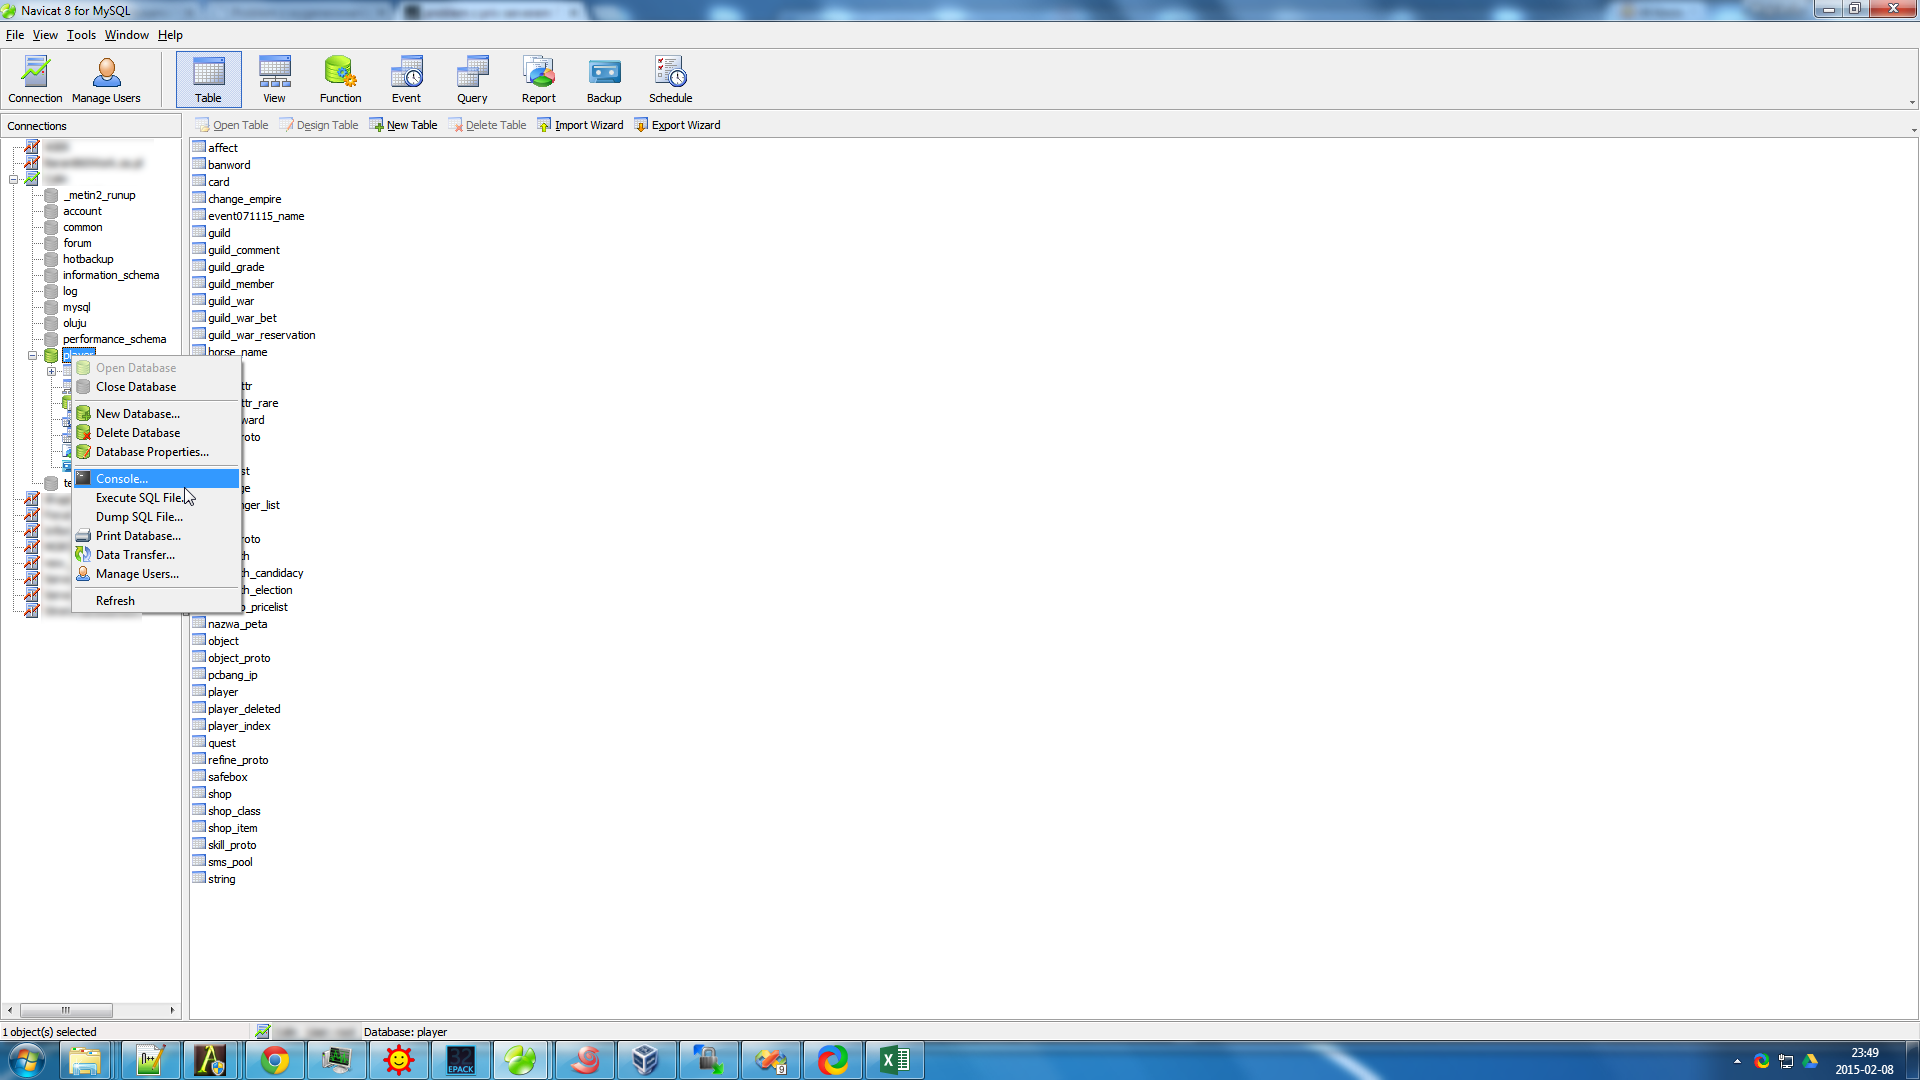This screenshot has width=1920, height=1080.
Task: Launch the Import Wizard
Action: [580, 125]
